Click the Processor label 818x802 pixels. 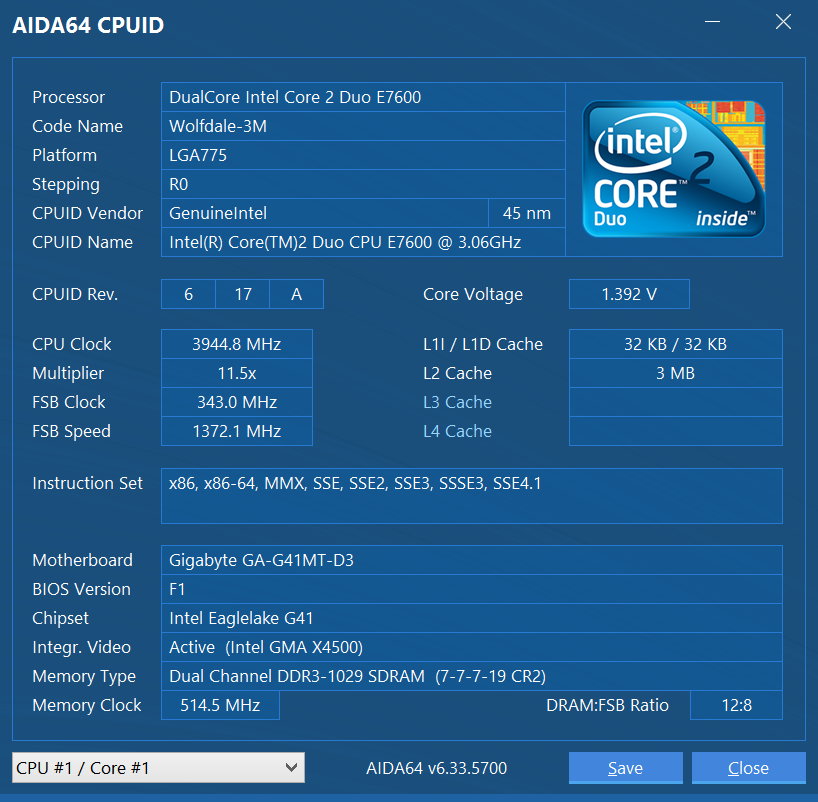click(68, 97)
